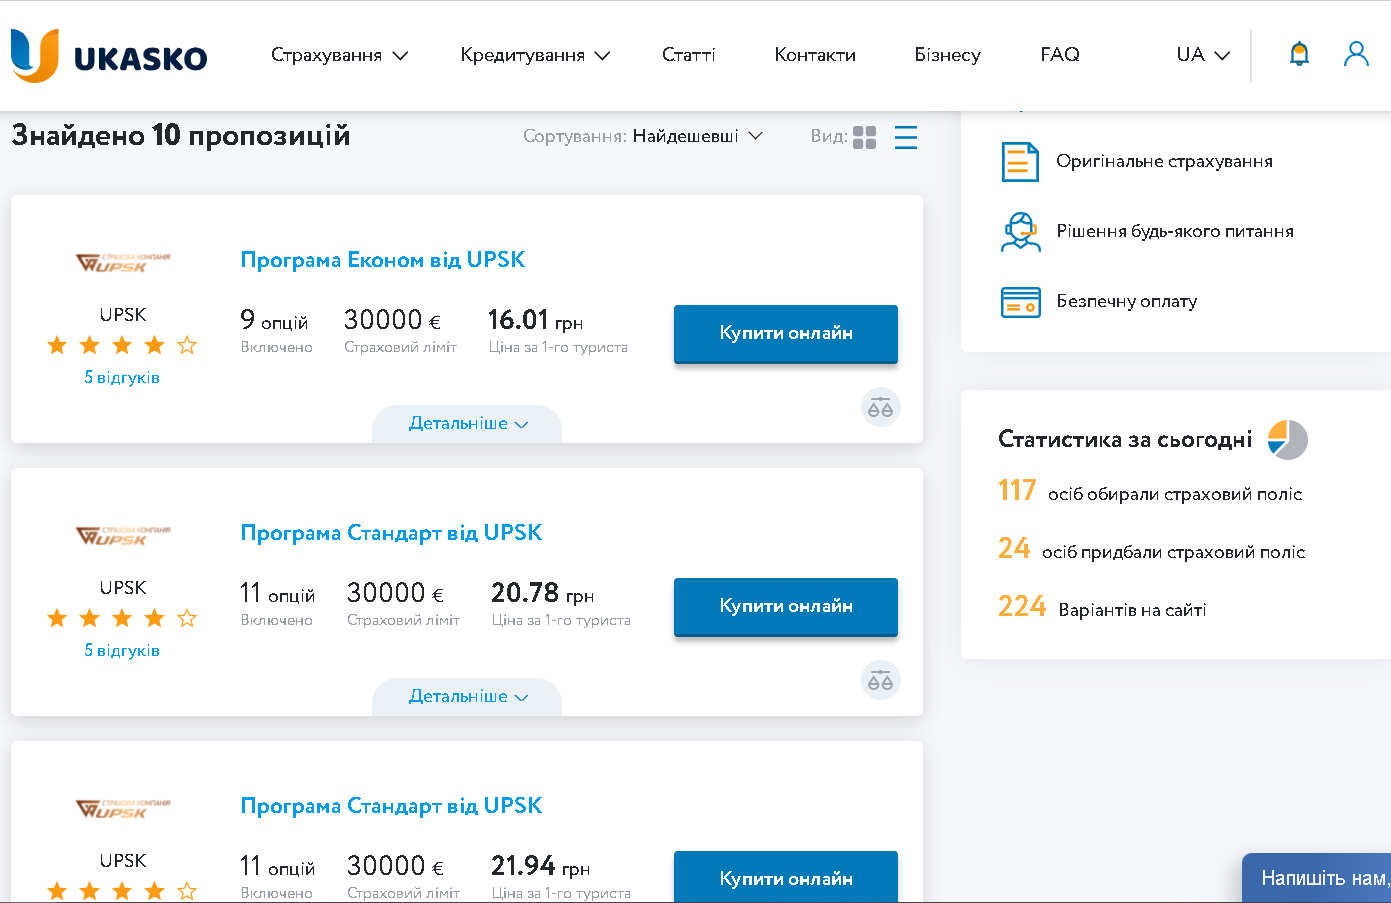Open the user account profile icon
This screenshot has width=1391, height=903.
[x=1356, y=54]
